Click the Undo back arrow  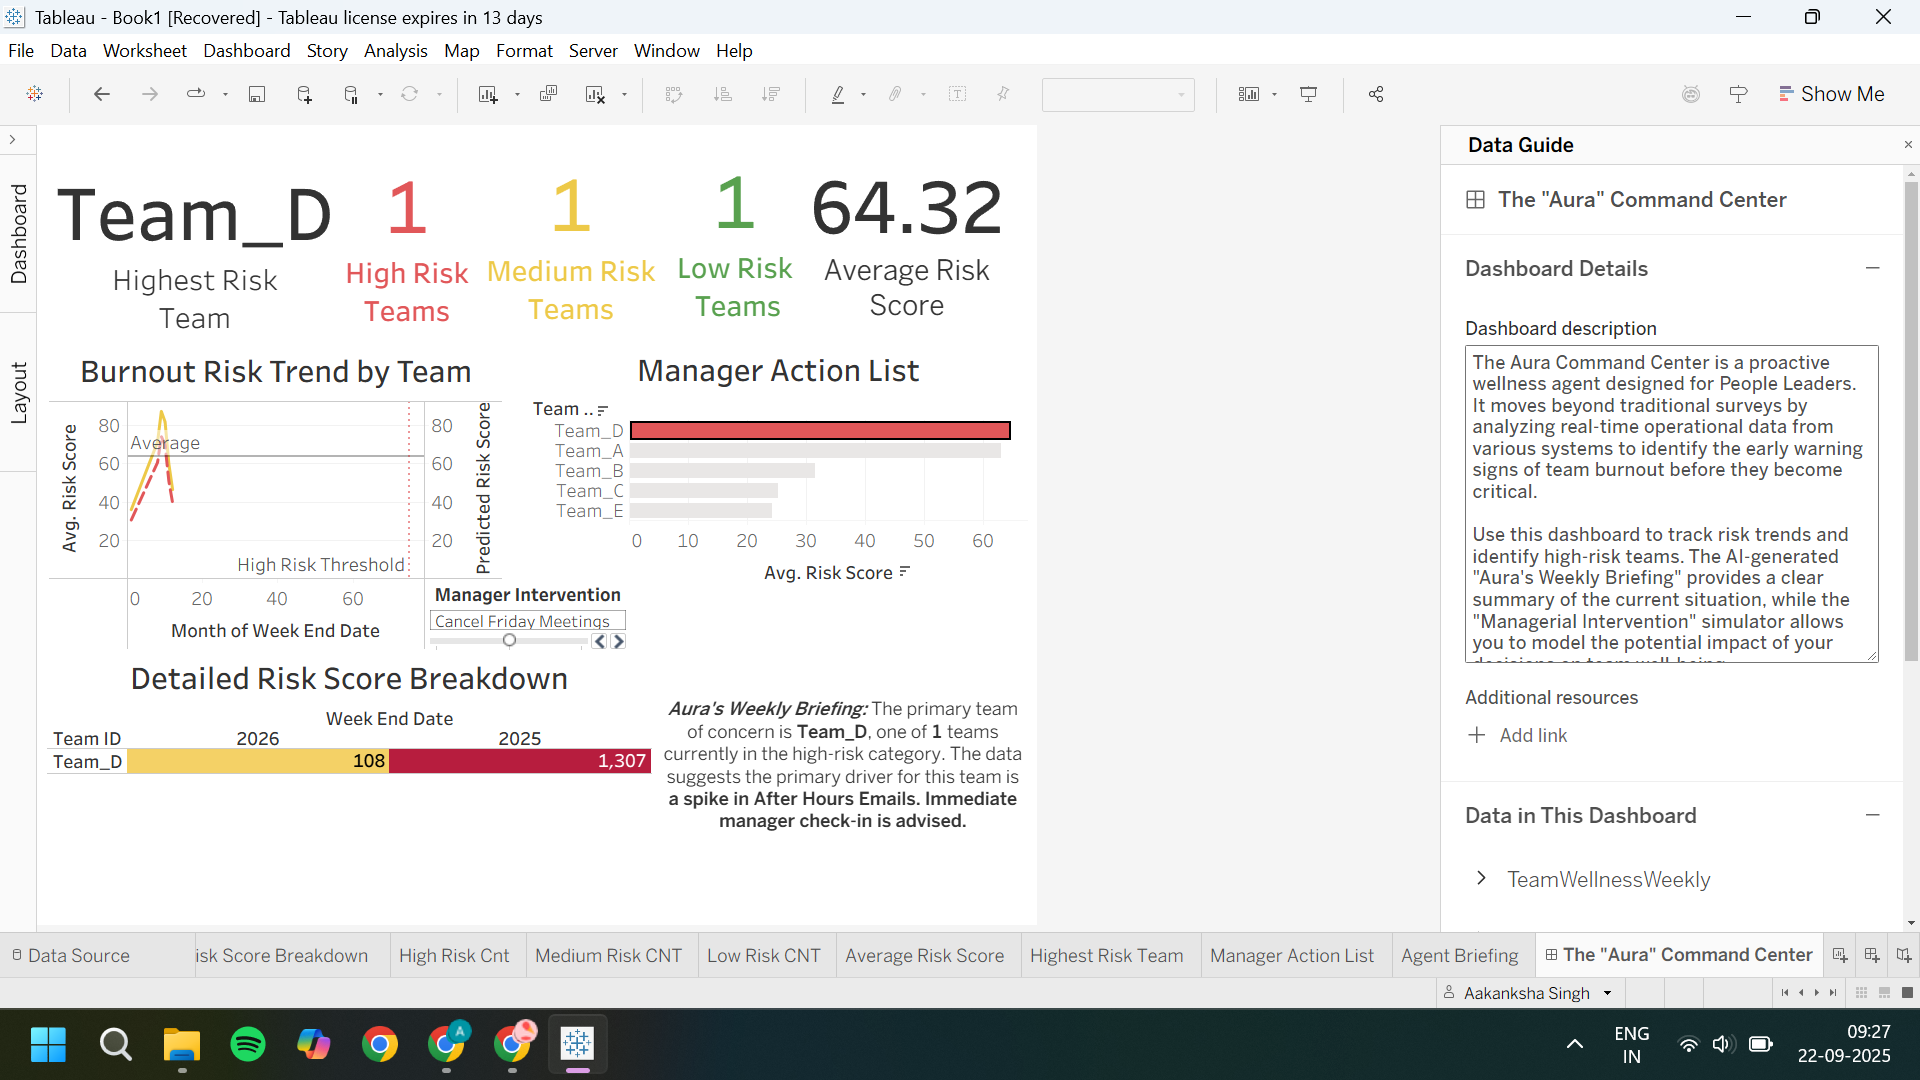pyautogui.click(x=101, y=94)
